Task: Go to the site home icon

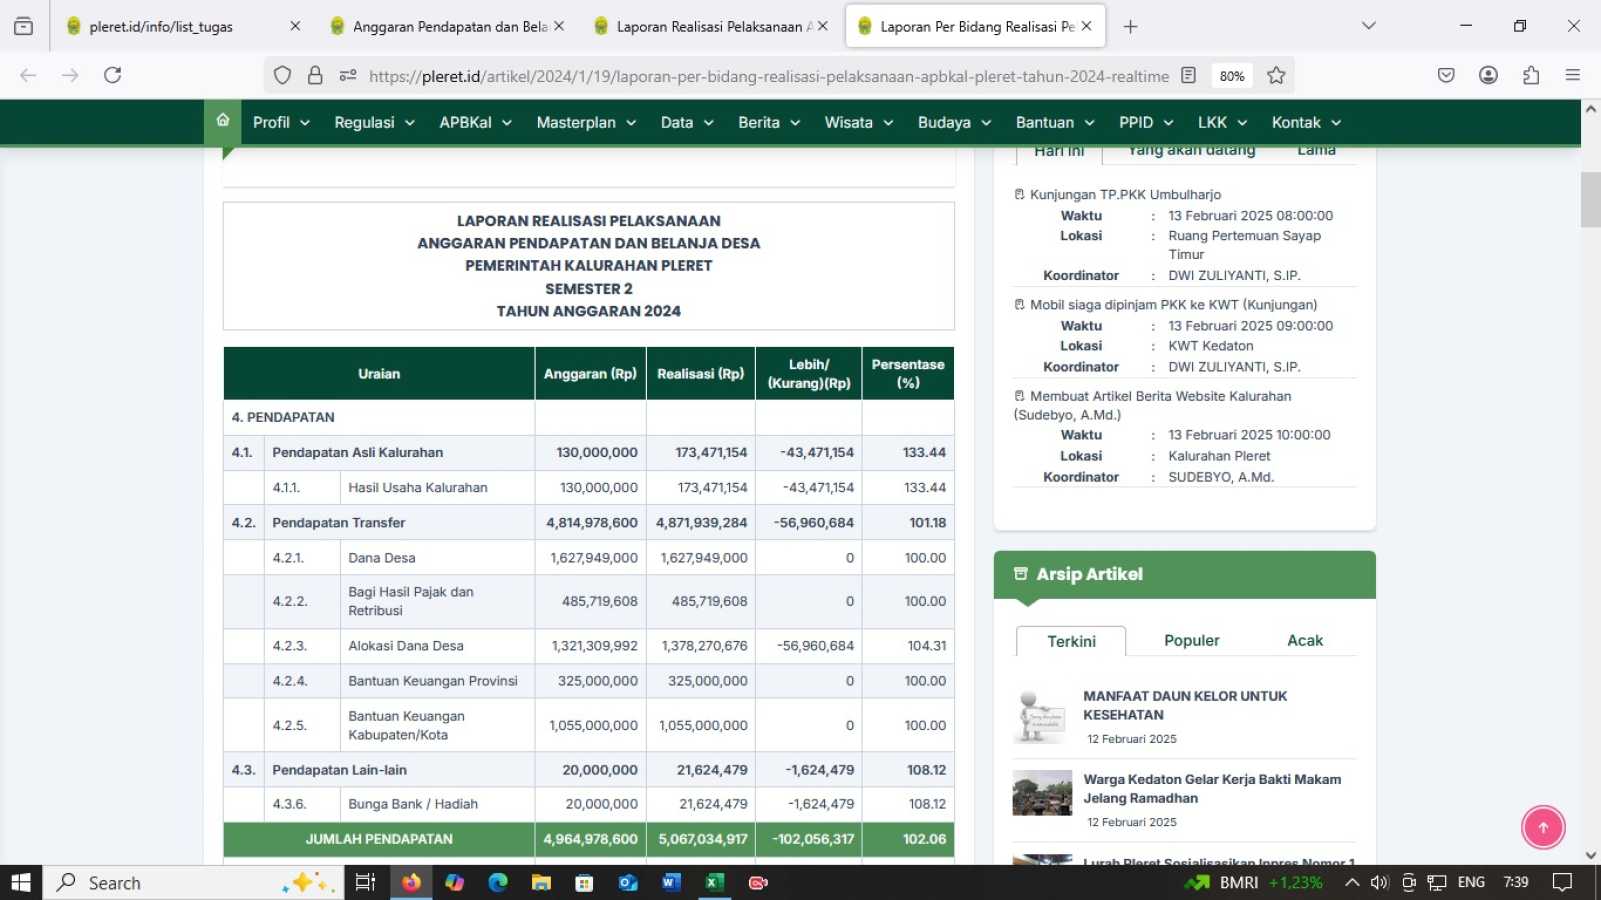Action: 223,121
